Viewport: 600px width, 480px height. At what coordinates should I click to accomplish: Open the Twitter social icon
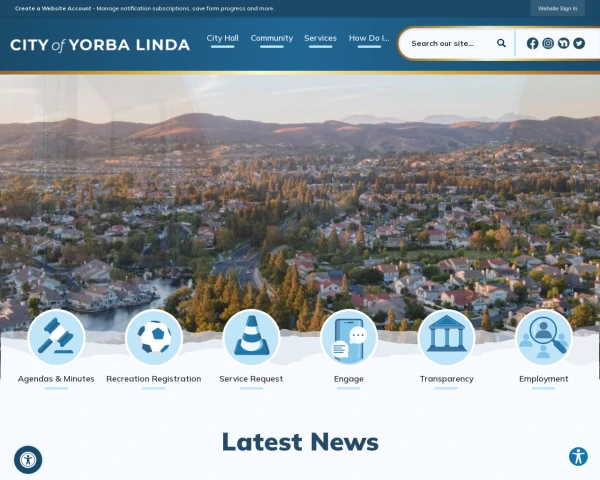[x=579, y=43]
